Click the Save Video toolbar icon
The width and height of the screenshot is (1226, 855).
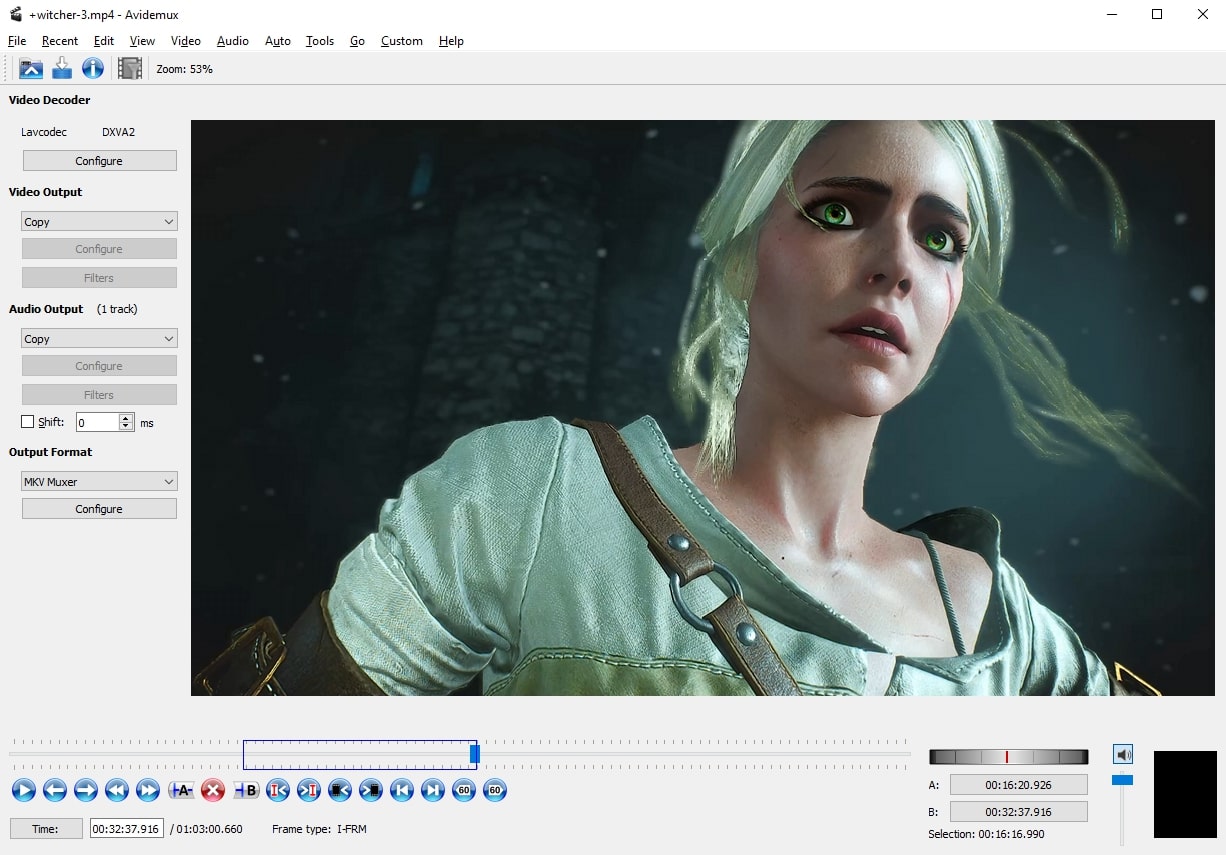click(x=62, y=68)
